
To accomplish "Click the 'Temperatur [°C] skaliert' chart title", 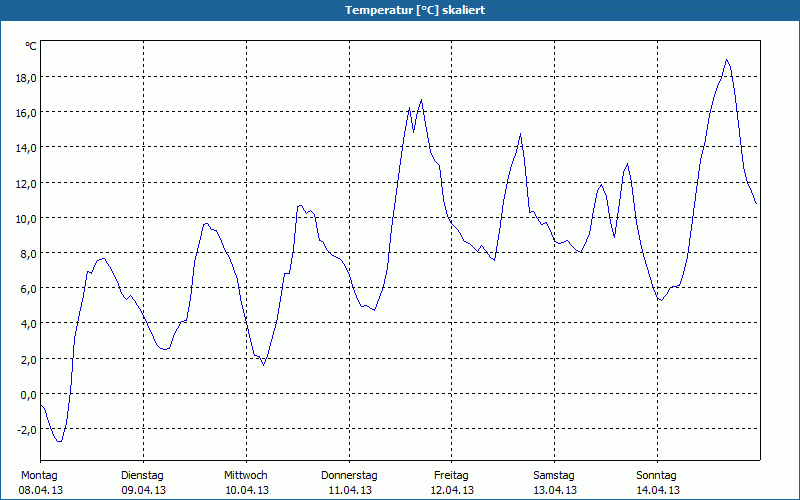I will coord(415,10).
